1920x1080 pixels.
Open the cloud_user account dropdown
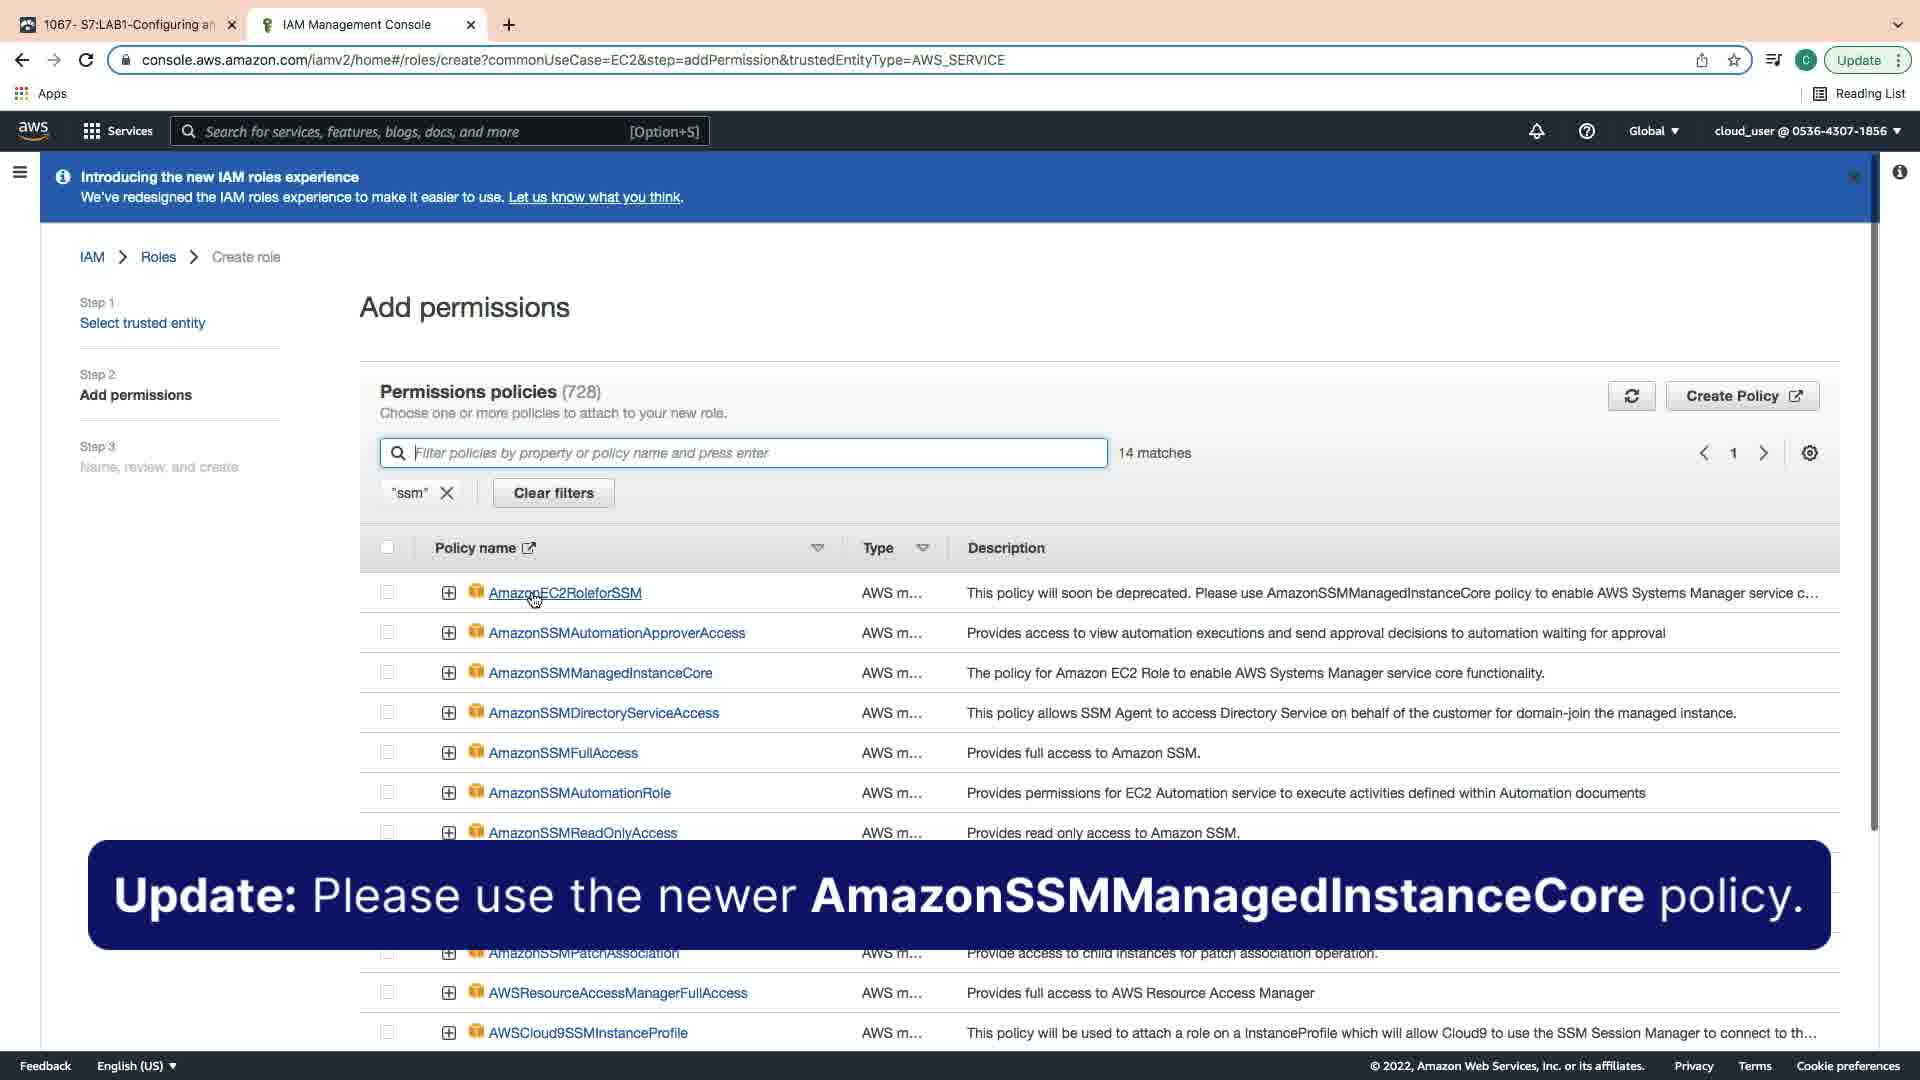click(1807, 131)
